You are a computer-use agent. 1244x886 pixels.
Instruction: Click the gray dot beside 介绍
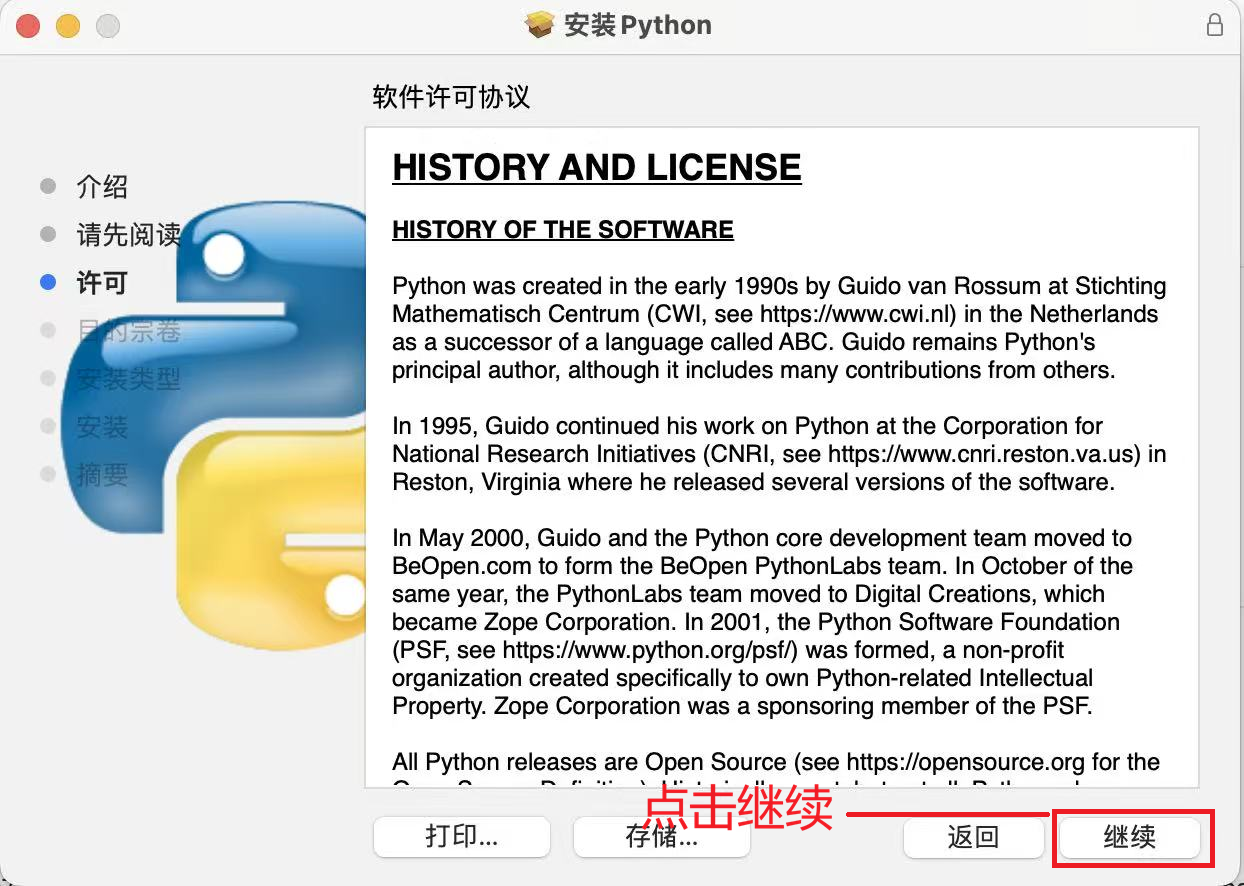tap(47, 185)
